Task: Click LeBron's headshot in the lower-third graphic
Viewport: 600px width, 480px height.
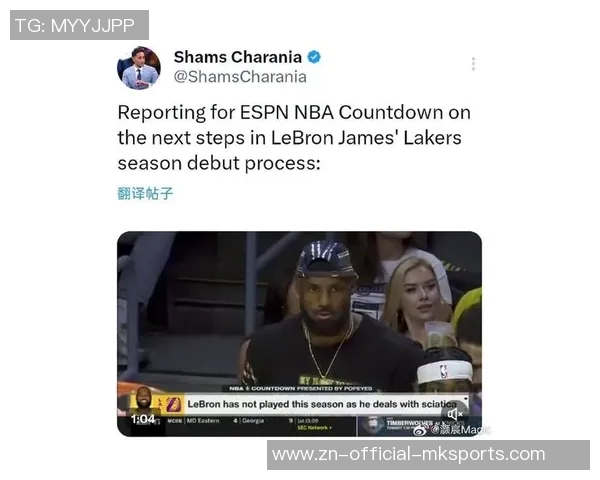Action: [x=143, y=399]
